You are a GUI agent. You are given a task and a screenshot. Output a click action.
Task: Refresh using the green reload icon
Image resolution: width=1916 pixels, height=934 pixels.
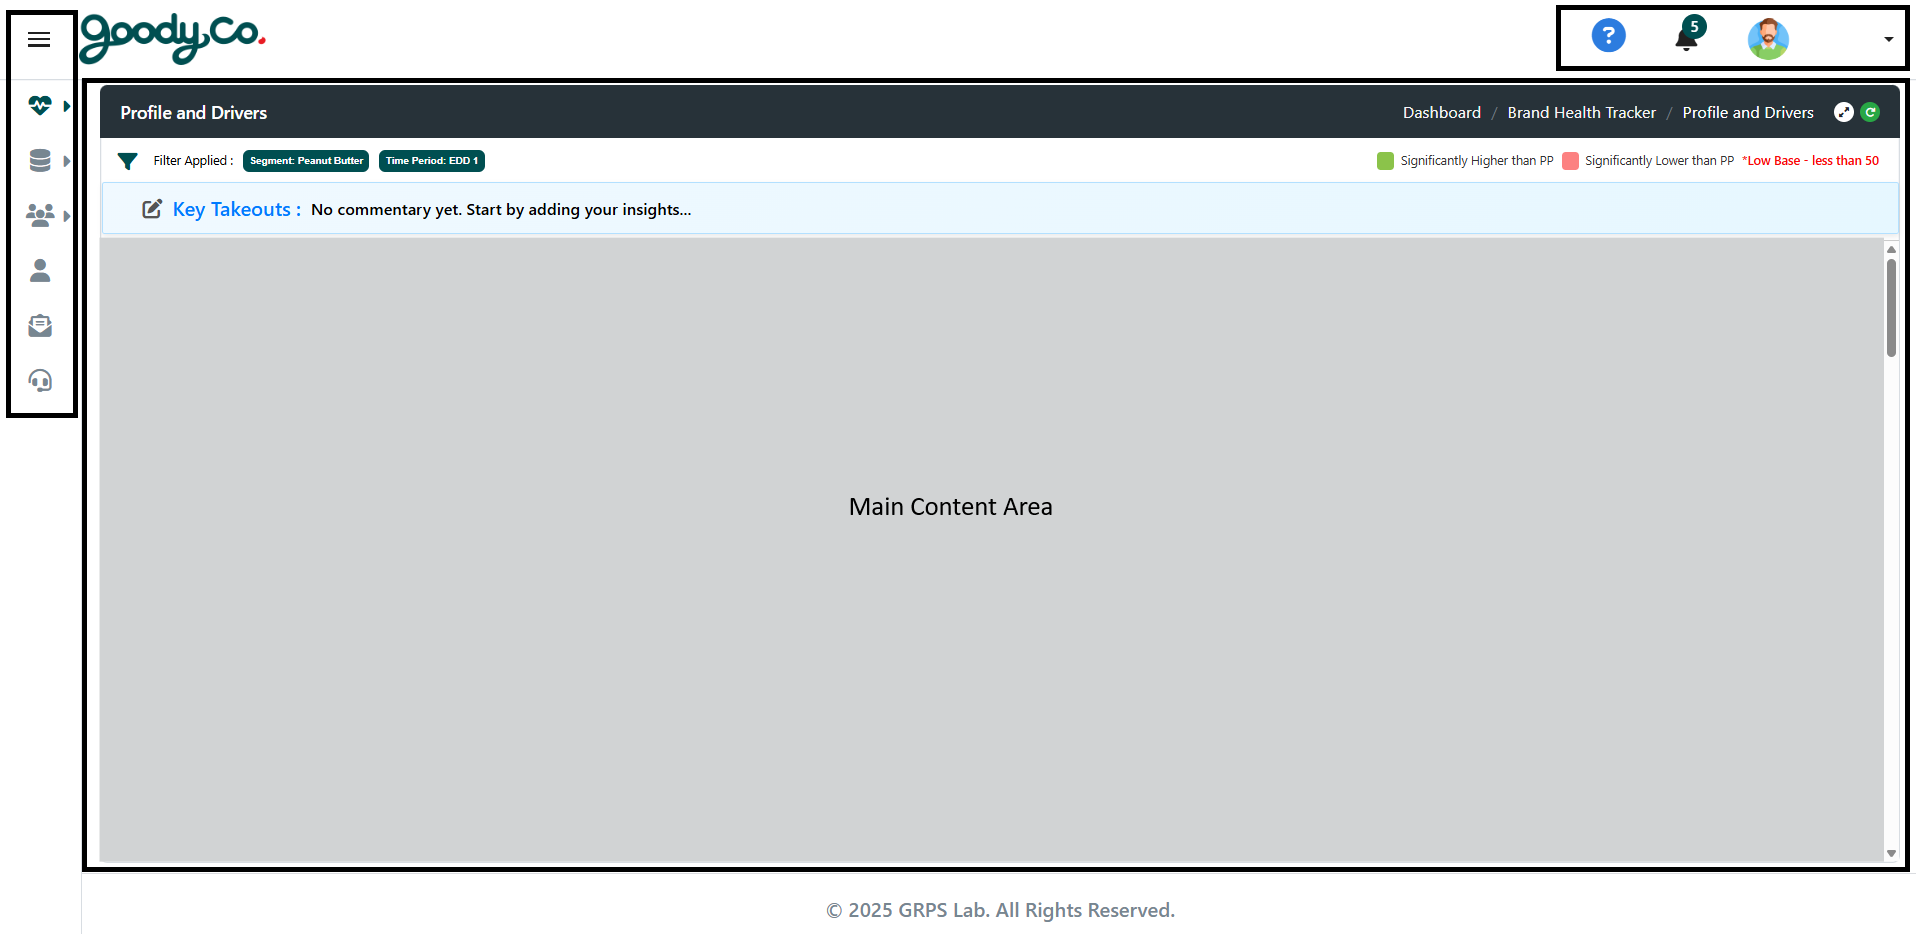coord(1870,113)
